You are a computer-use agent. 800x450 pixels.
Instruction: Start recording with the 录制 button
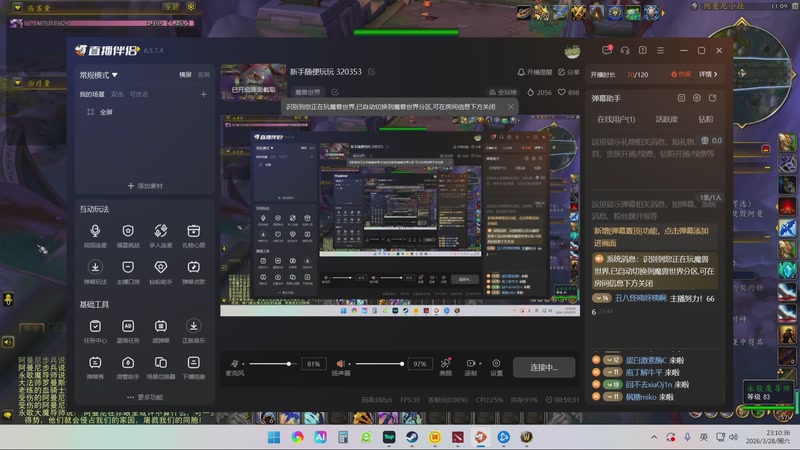pyautogui.click(x=470, y=367)
